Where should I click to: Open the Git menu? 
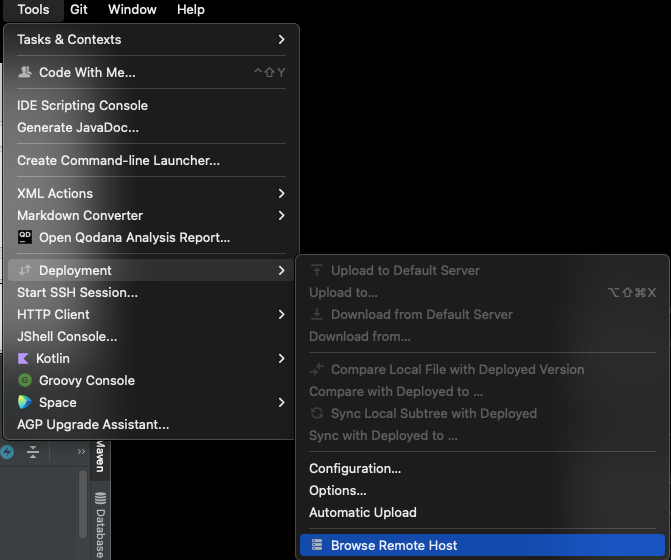coord(79,9)
